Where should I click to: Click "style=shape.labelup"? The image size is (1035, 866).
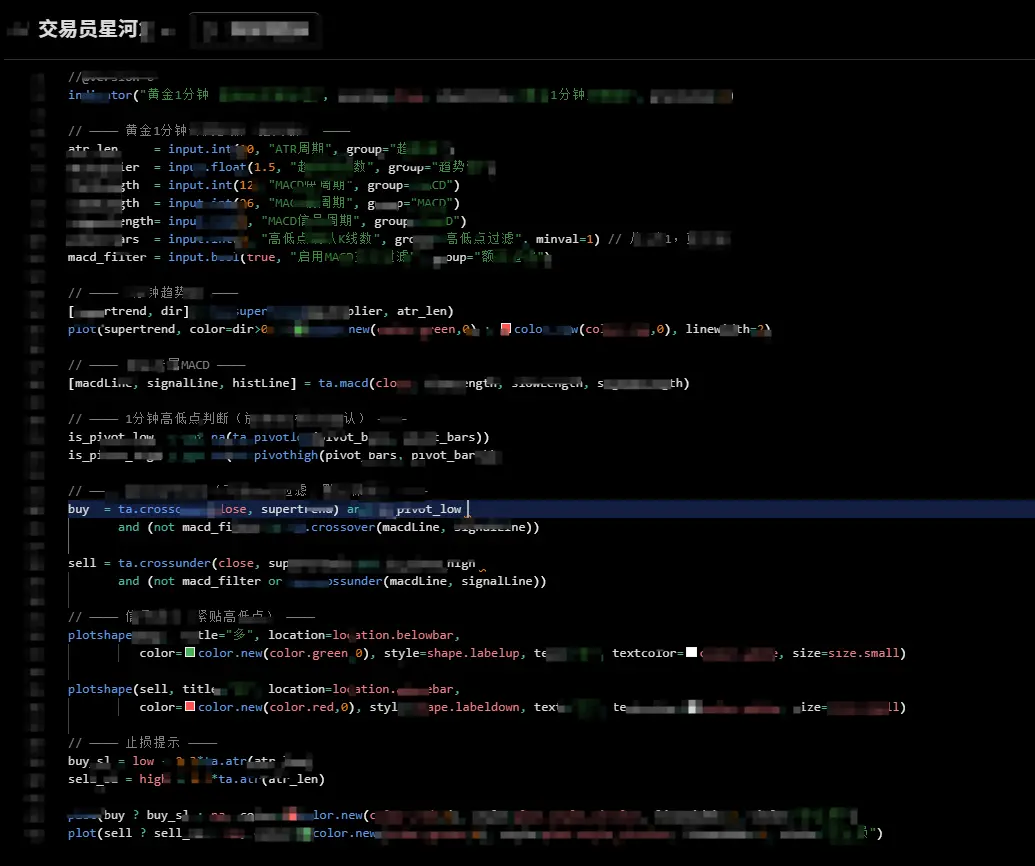point(451,653)
